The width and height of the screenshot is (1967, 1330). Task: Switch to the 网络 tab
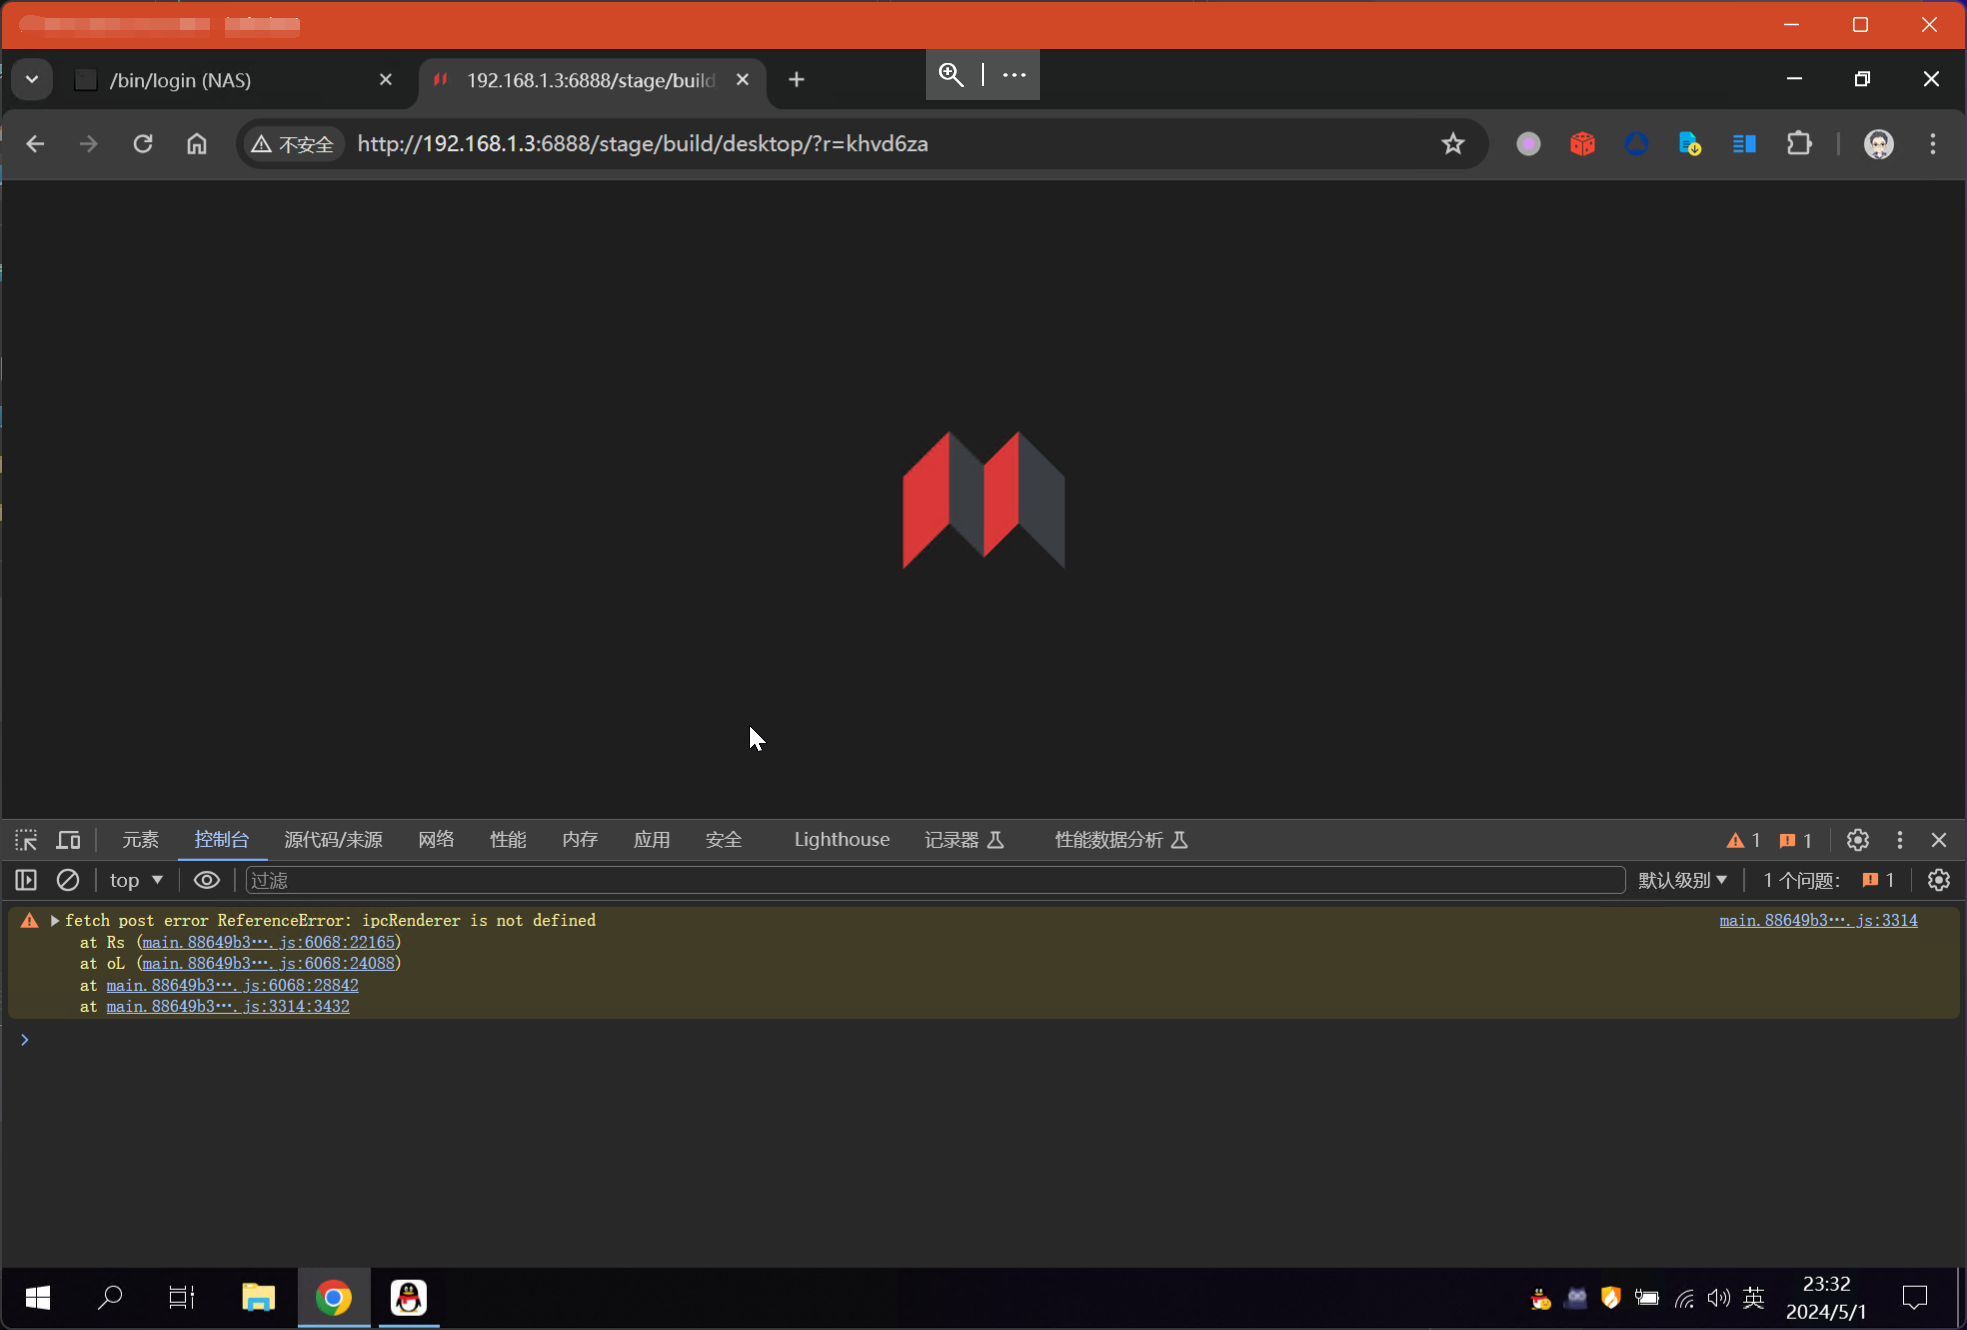436,840
